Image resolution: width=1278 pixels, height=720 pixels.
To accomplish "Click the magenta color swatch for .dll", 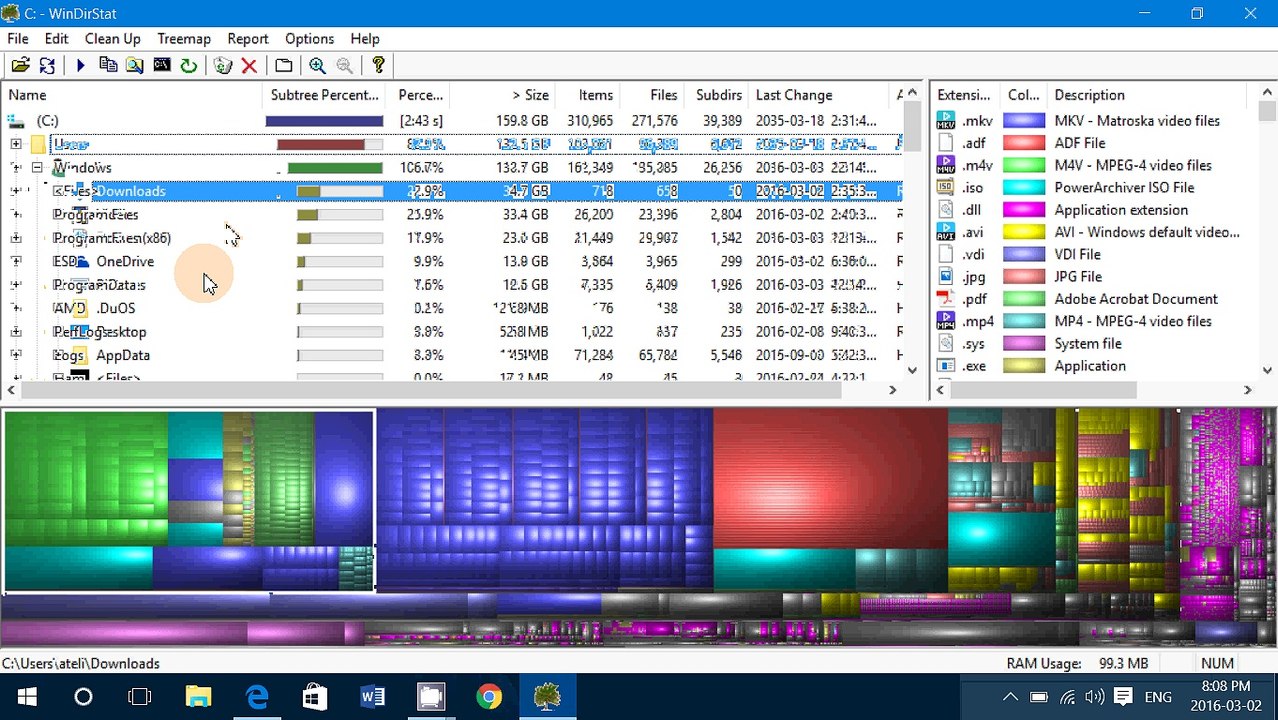I will (1023, 210).
